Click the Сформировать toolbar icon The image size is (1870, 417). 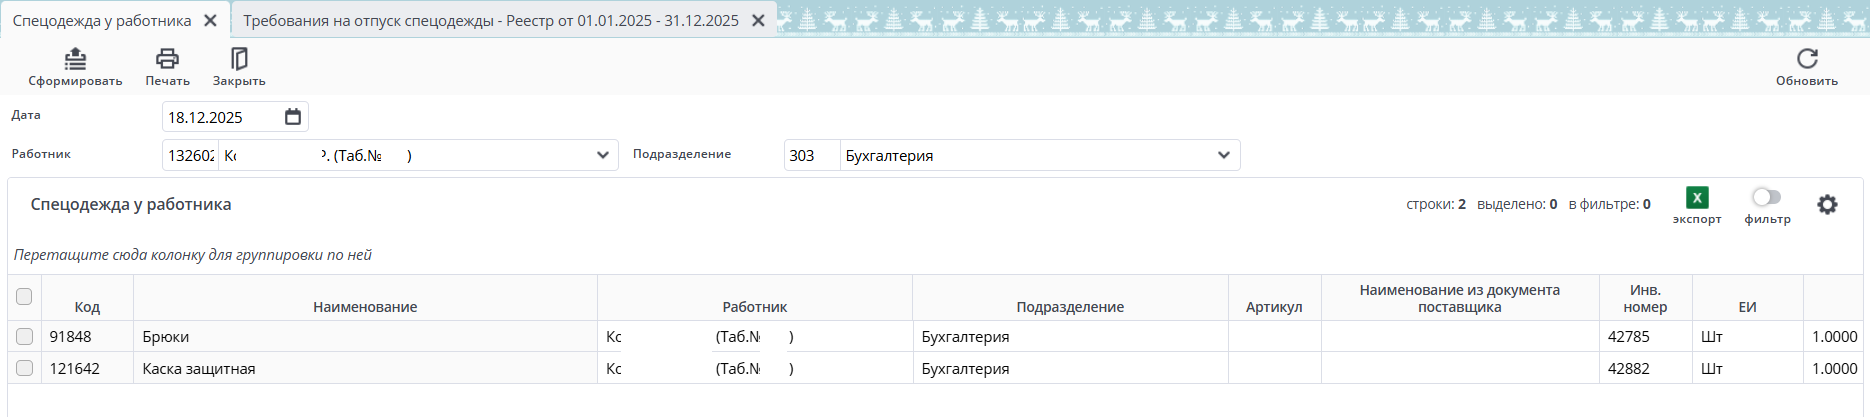(75, 60)
